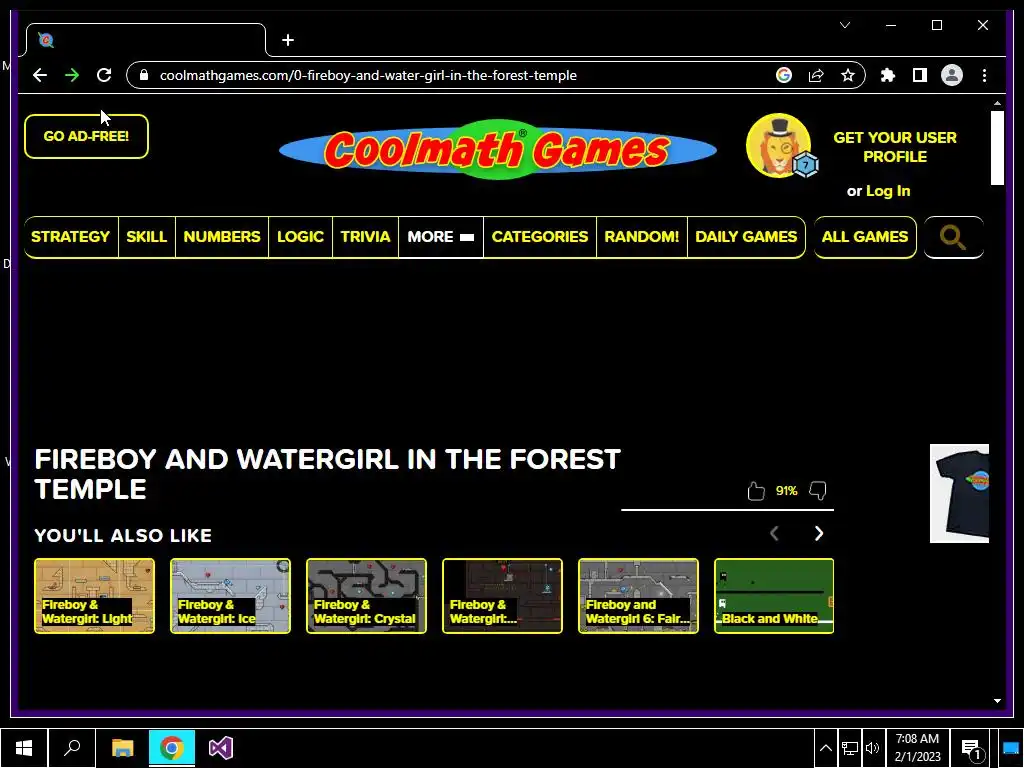Open Chrome profile avatar

(x=952, y=75)
